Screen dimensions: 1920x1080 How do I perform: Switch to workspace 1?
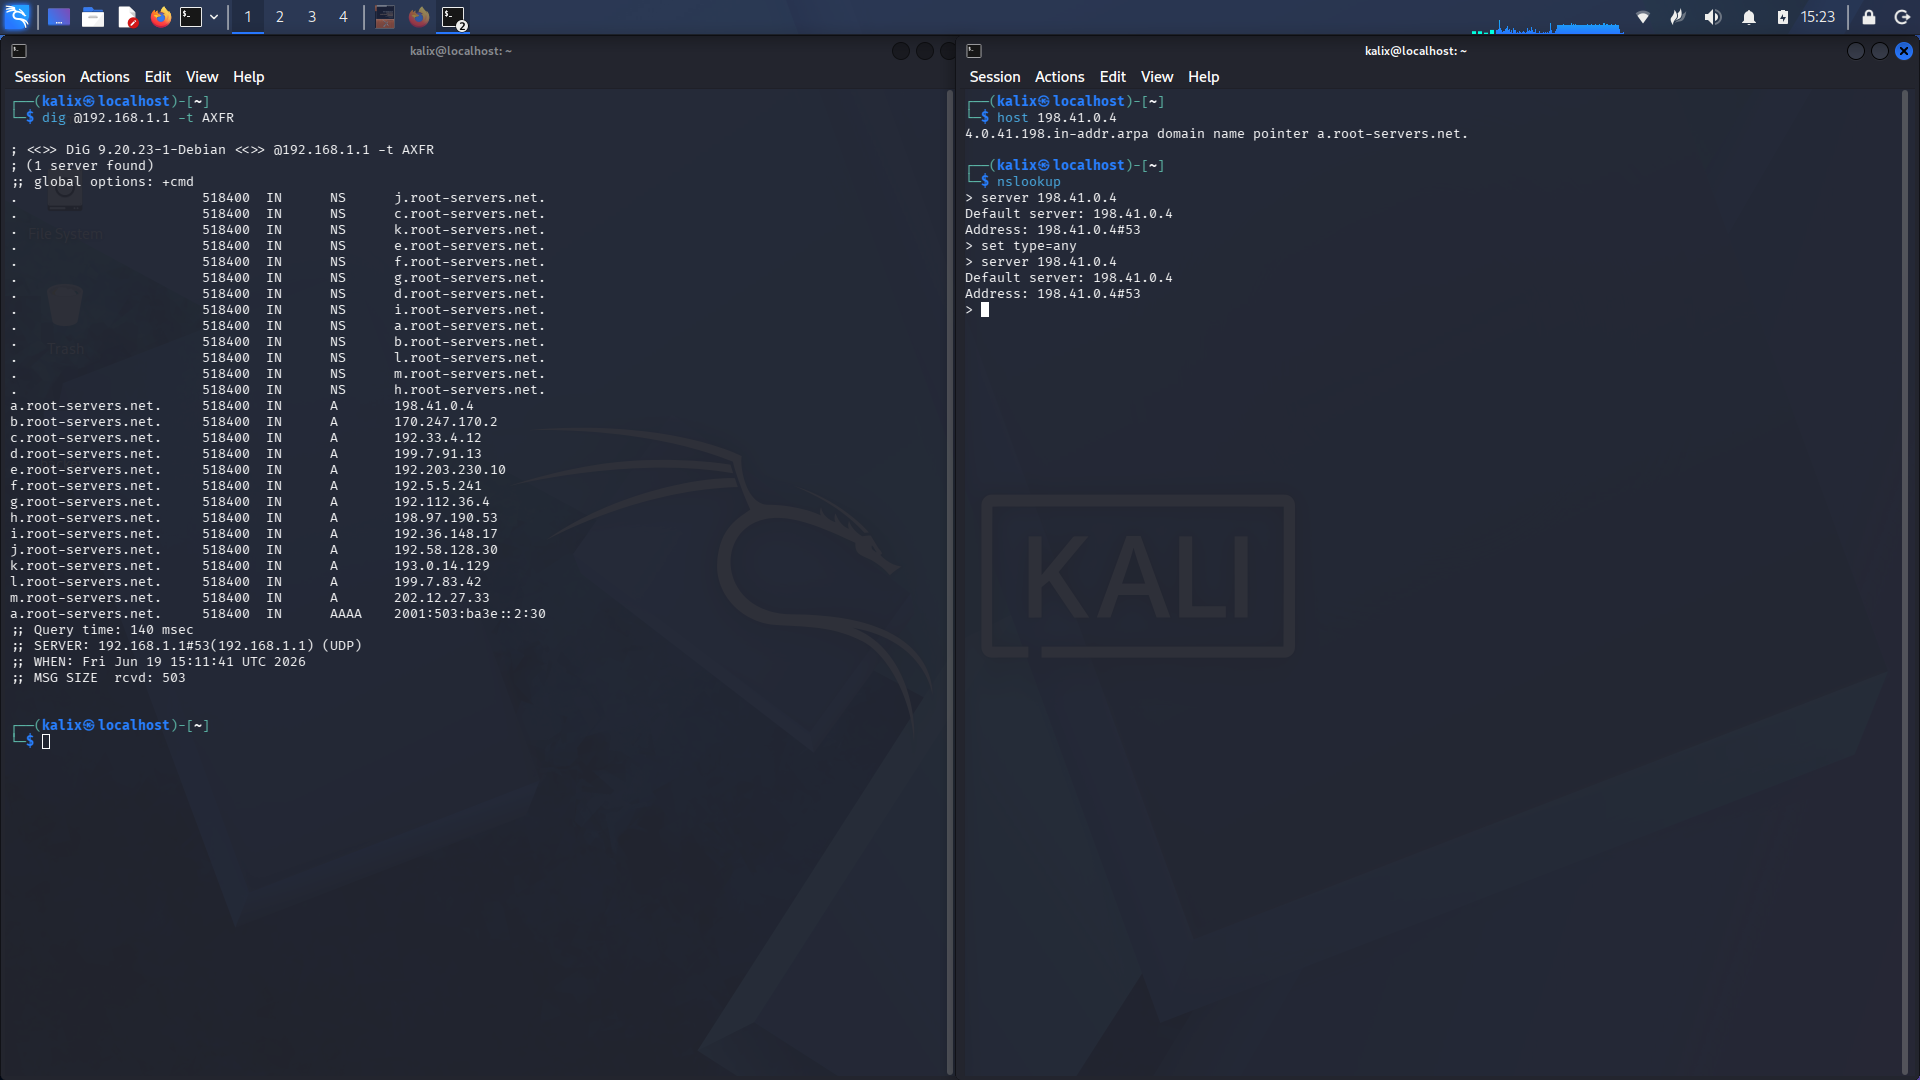coord(248,17)
